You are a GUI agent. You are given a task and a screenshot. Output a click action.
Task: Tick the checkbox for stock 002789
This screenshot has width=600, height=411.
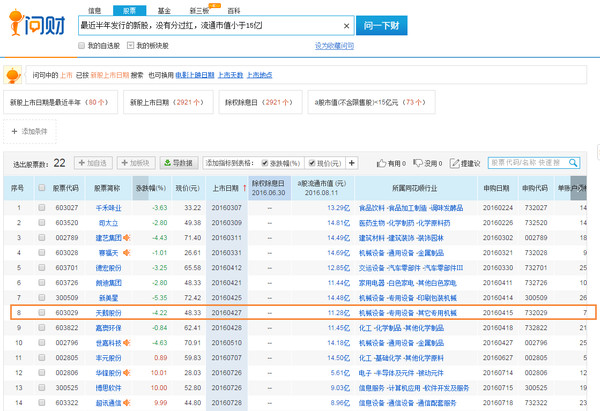click(42, 238)
